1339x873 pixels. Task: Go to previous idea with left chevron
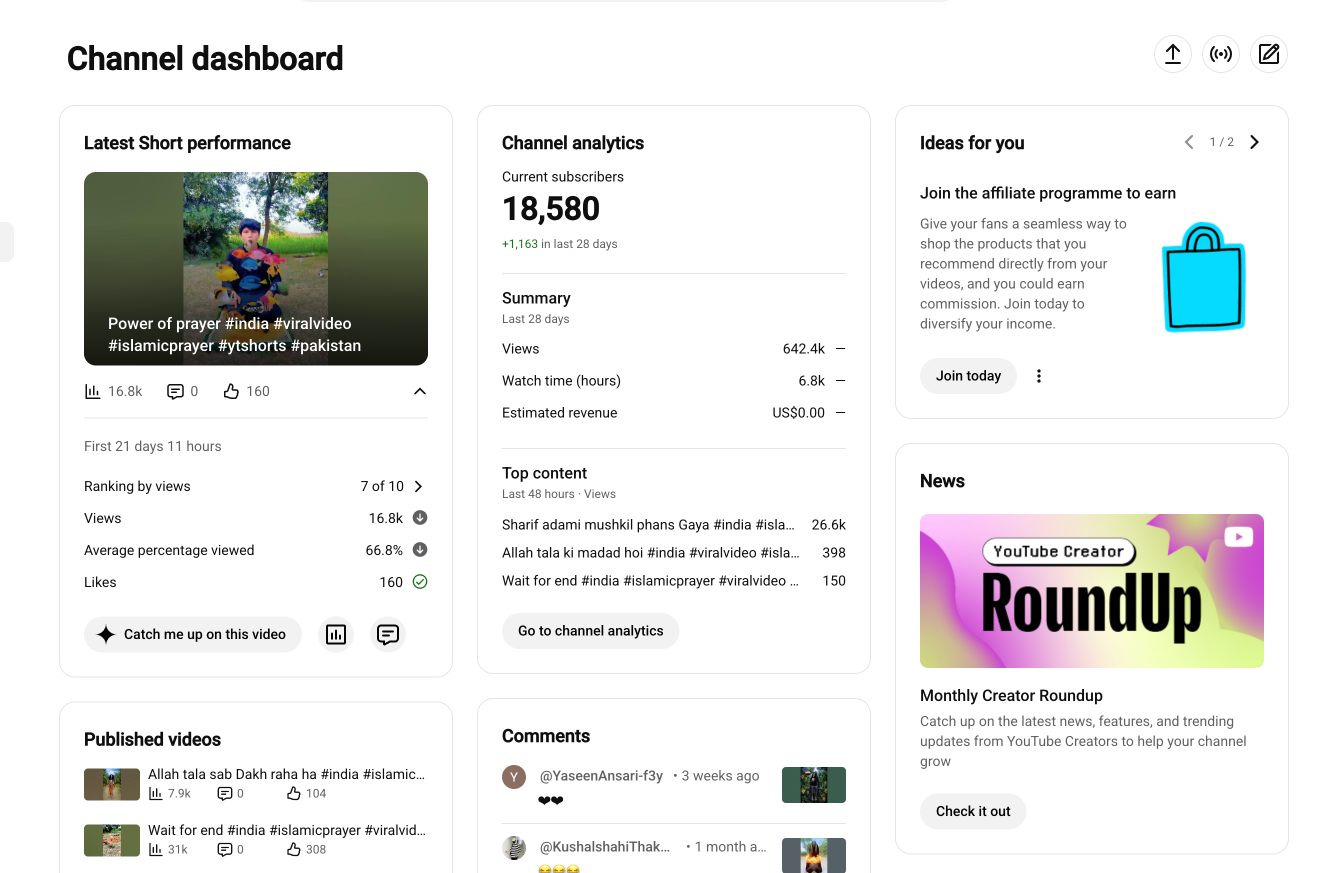click(x=1189, y=142)
